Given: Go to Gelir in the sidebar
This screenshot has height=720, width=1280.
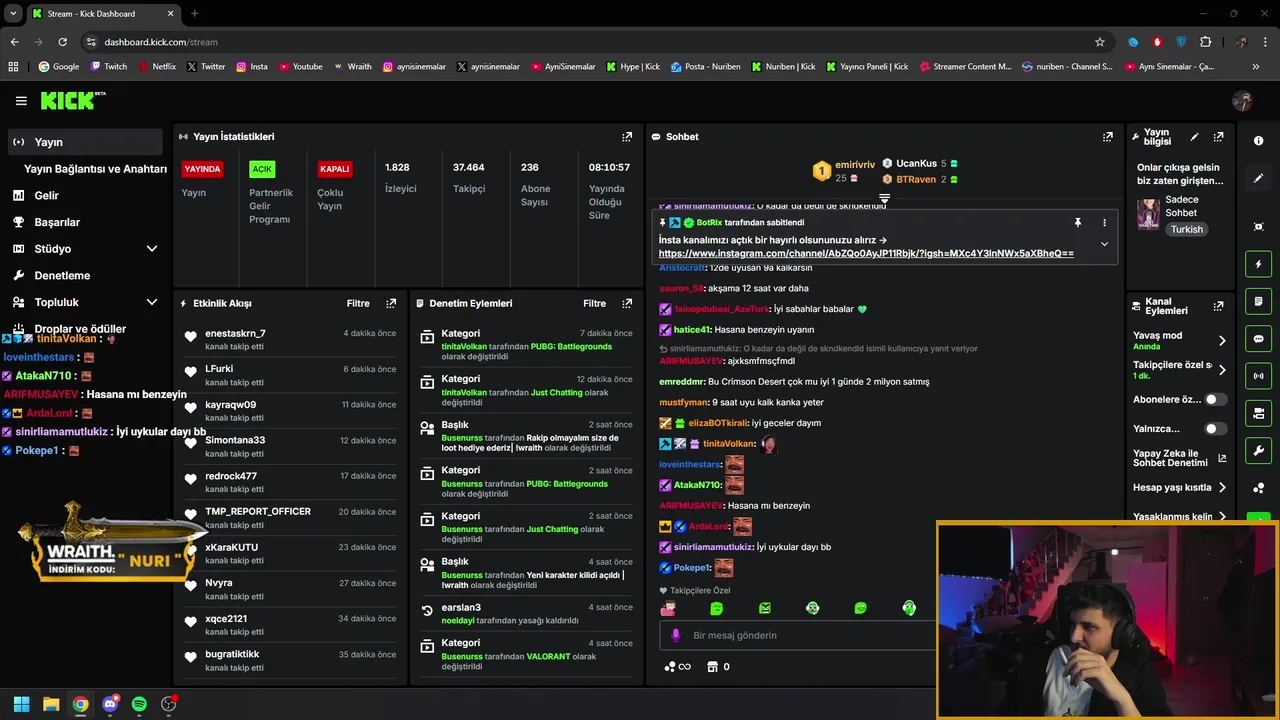Looking at the screenshot, I should [x=46, y=196].
